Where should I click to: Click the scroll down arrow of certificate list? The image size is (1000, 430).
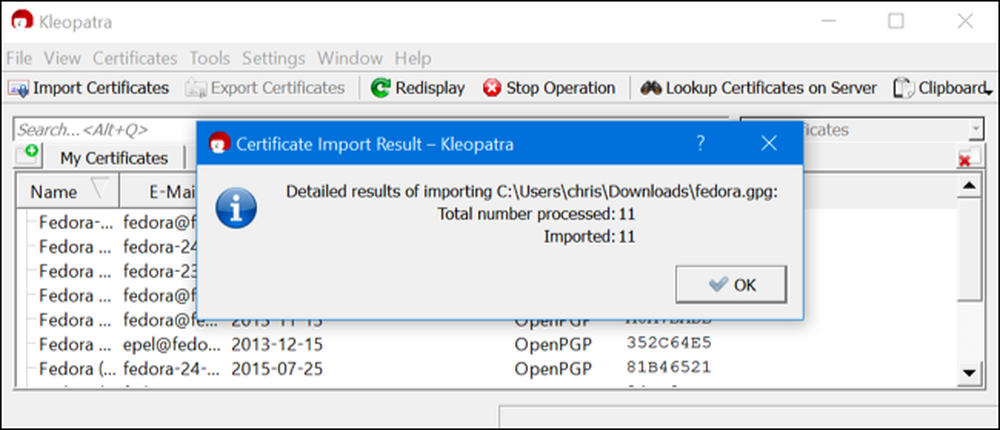(969, 373)
